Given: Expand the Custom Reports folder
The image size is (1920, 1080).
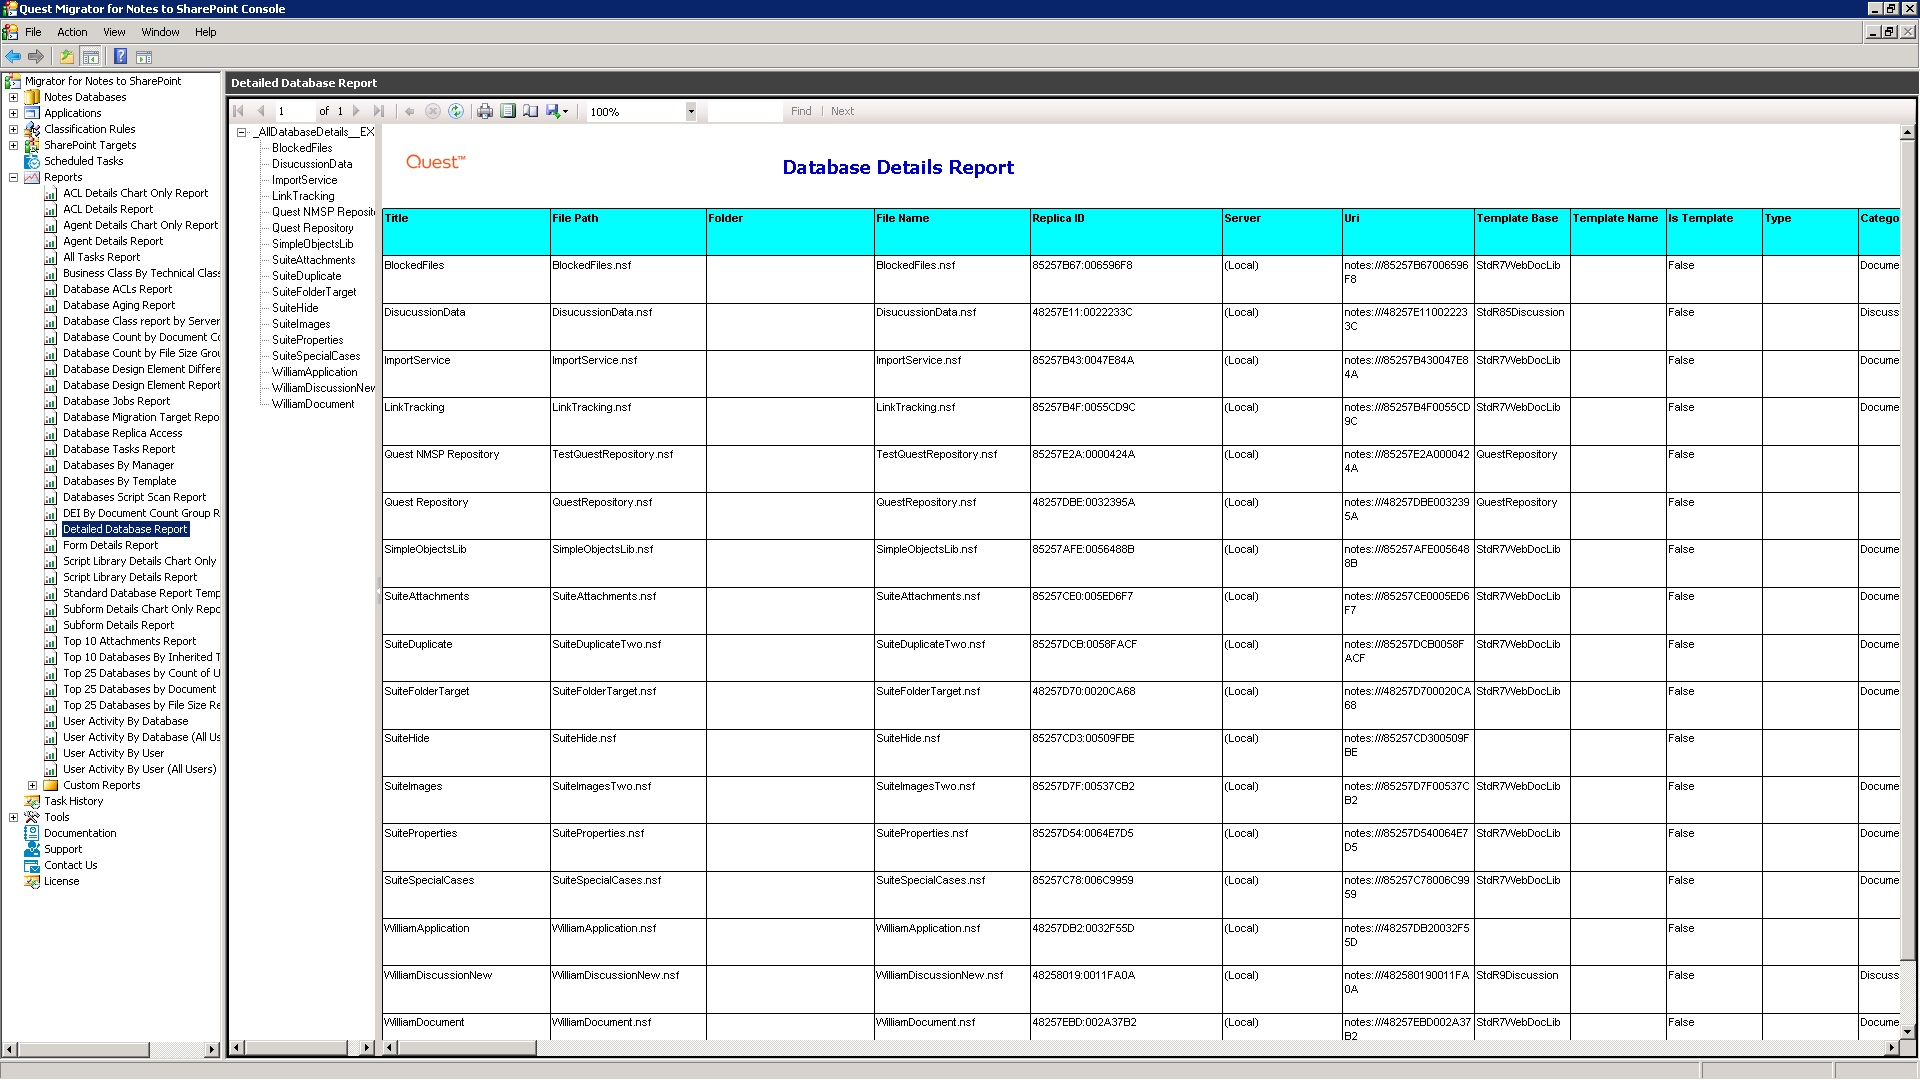Looking at the screenshot, I should coord(32,785).
